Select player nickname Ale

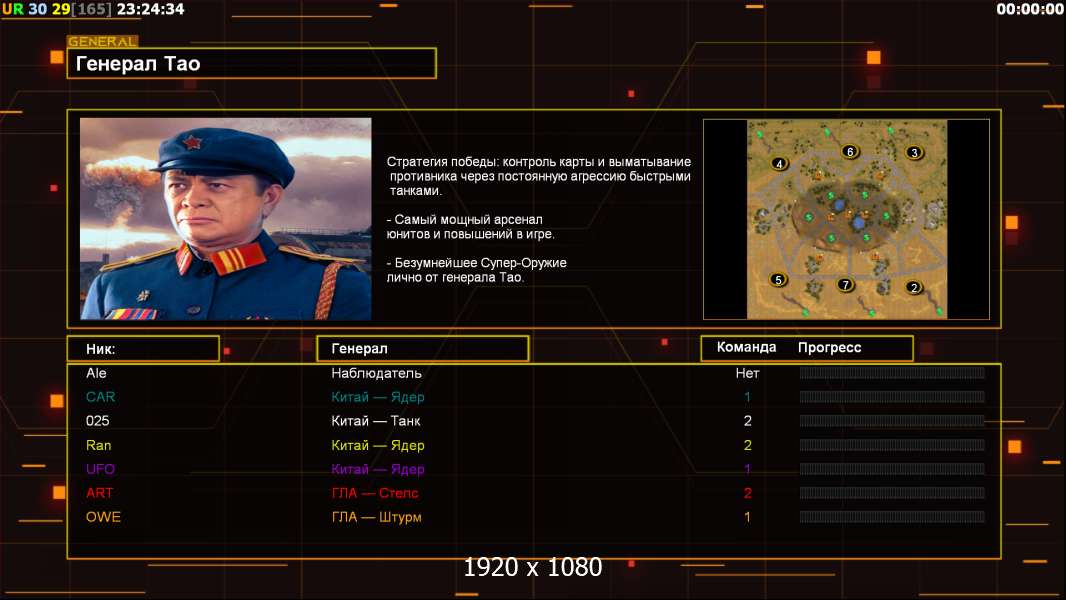pyautogui.click(x=96, y=373)
